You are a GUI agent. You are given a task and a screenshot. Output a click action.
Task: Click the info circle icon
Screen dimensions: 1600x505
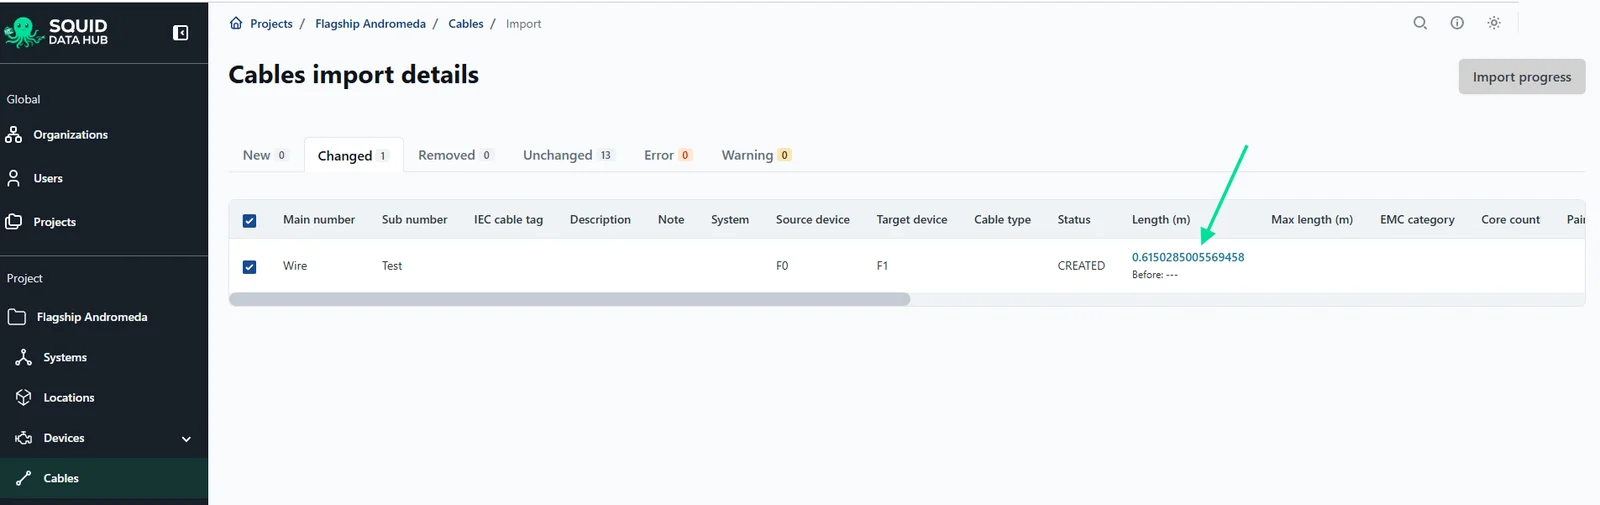pyautogui.click(x=1457, y=23)
